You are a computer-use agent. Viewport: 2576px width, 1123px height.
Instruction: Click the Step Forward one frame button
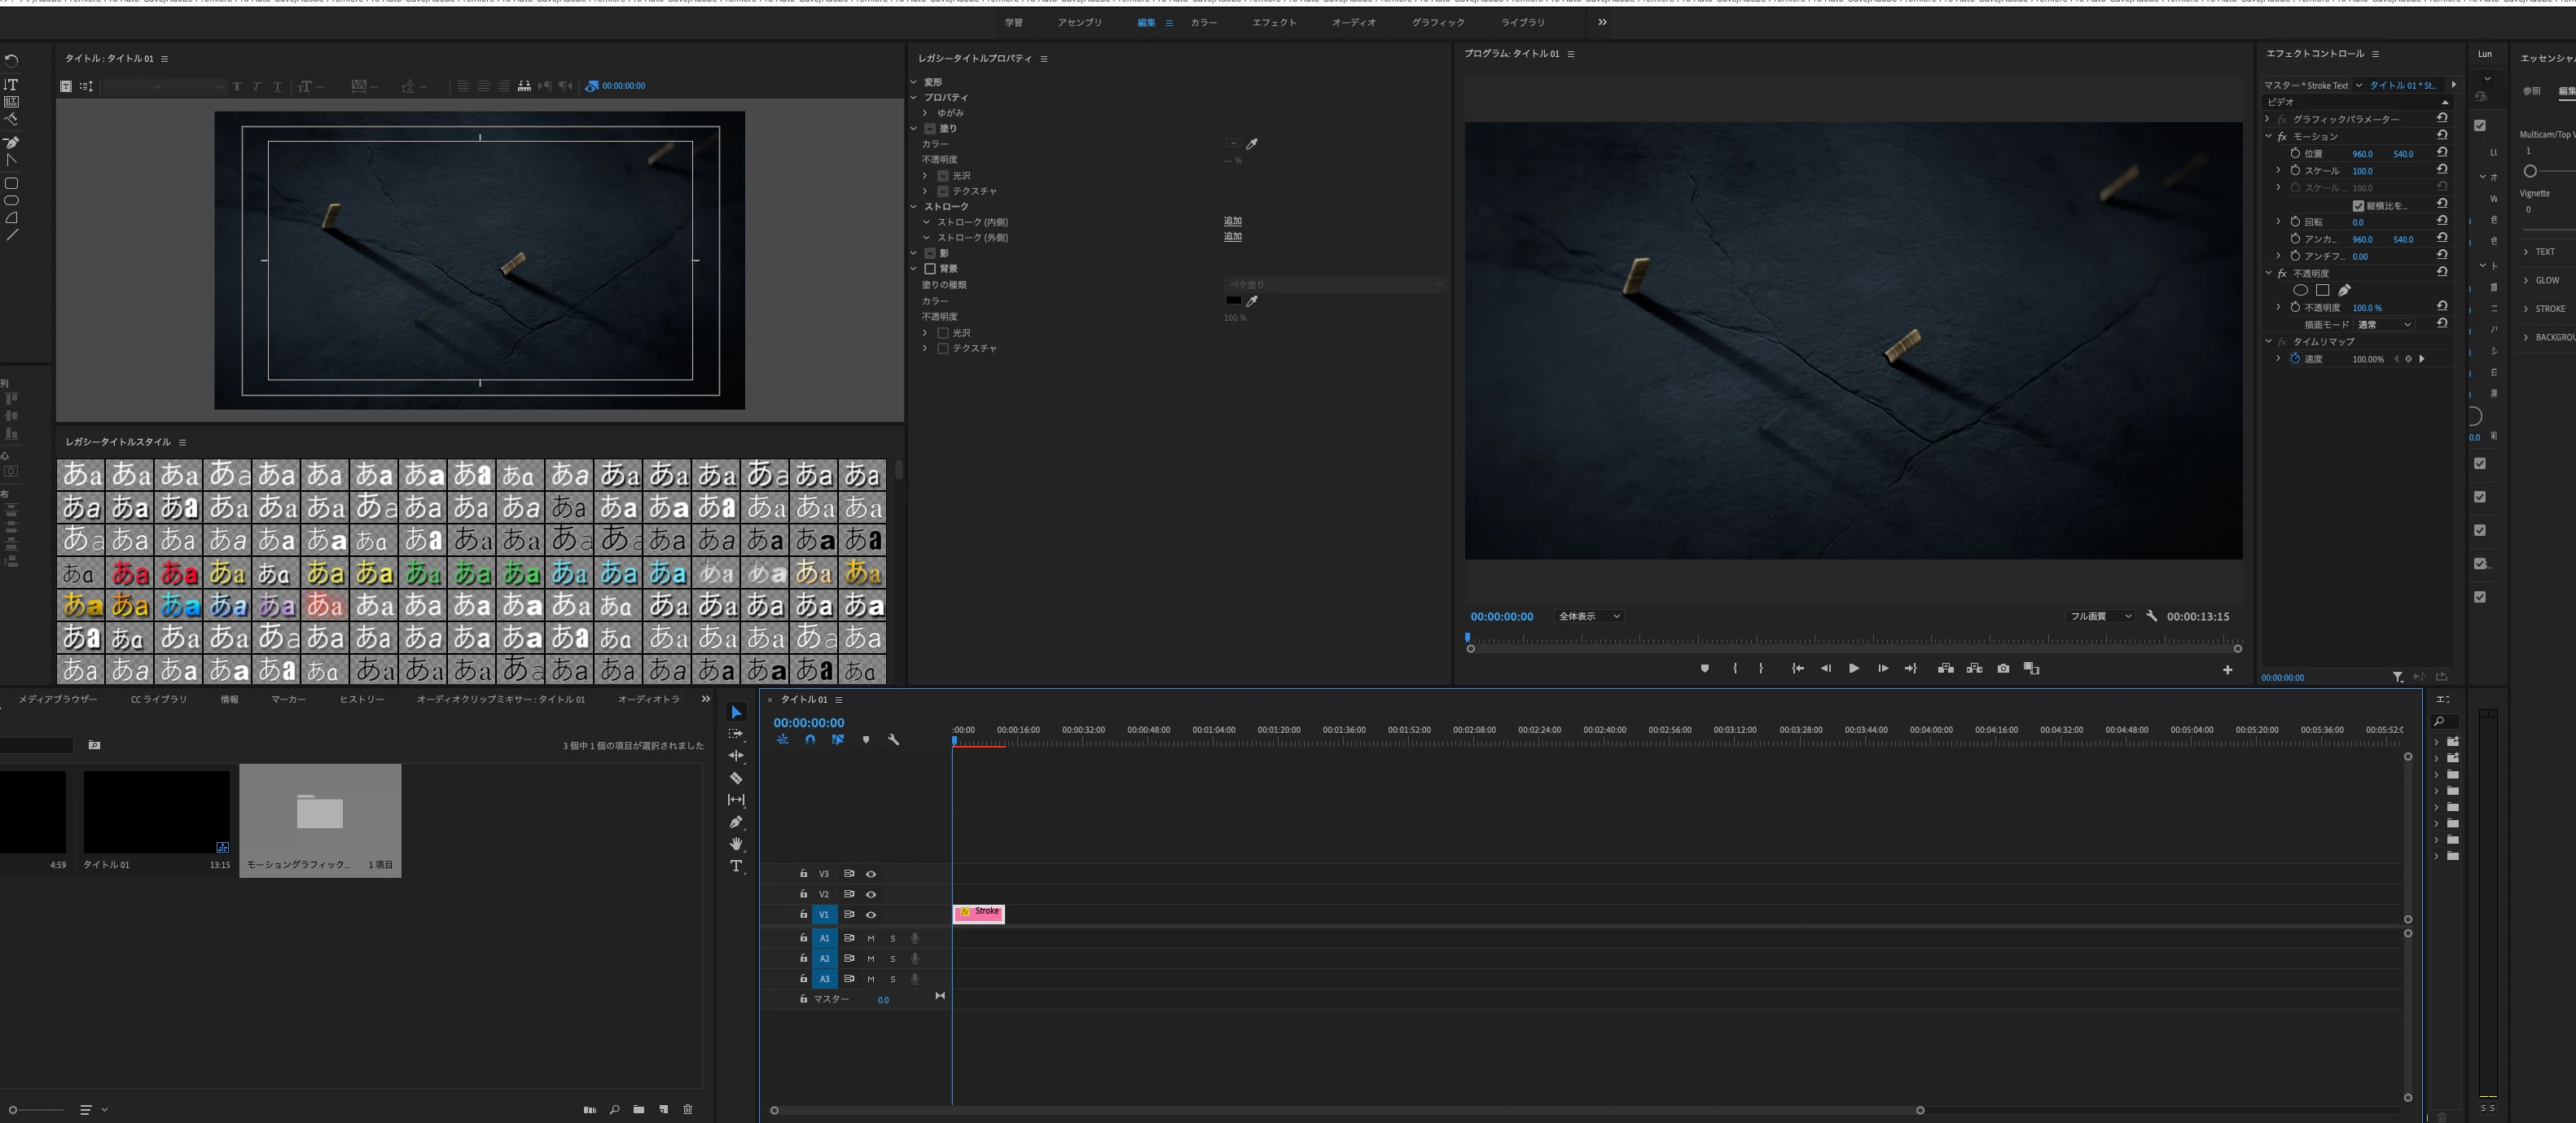(x=1883, y=668)
